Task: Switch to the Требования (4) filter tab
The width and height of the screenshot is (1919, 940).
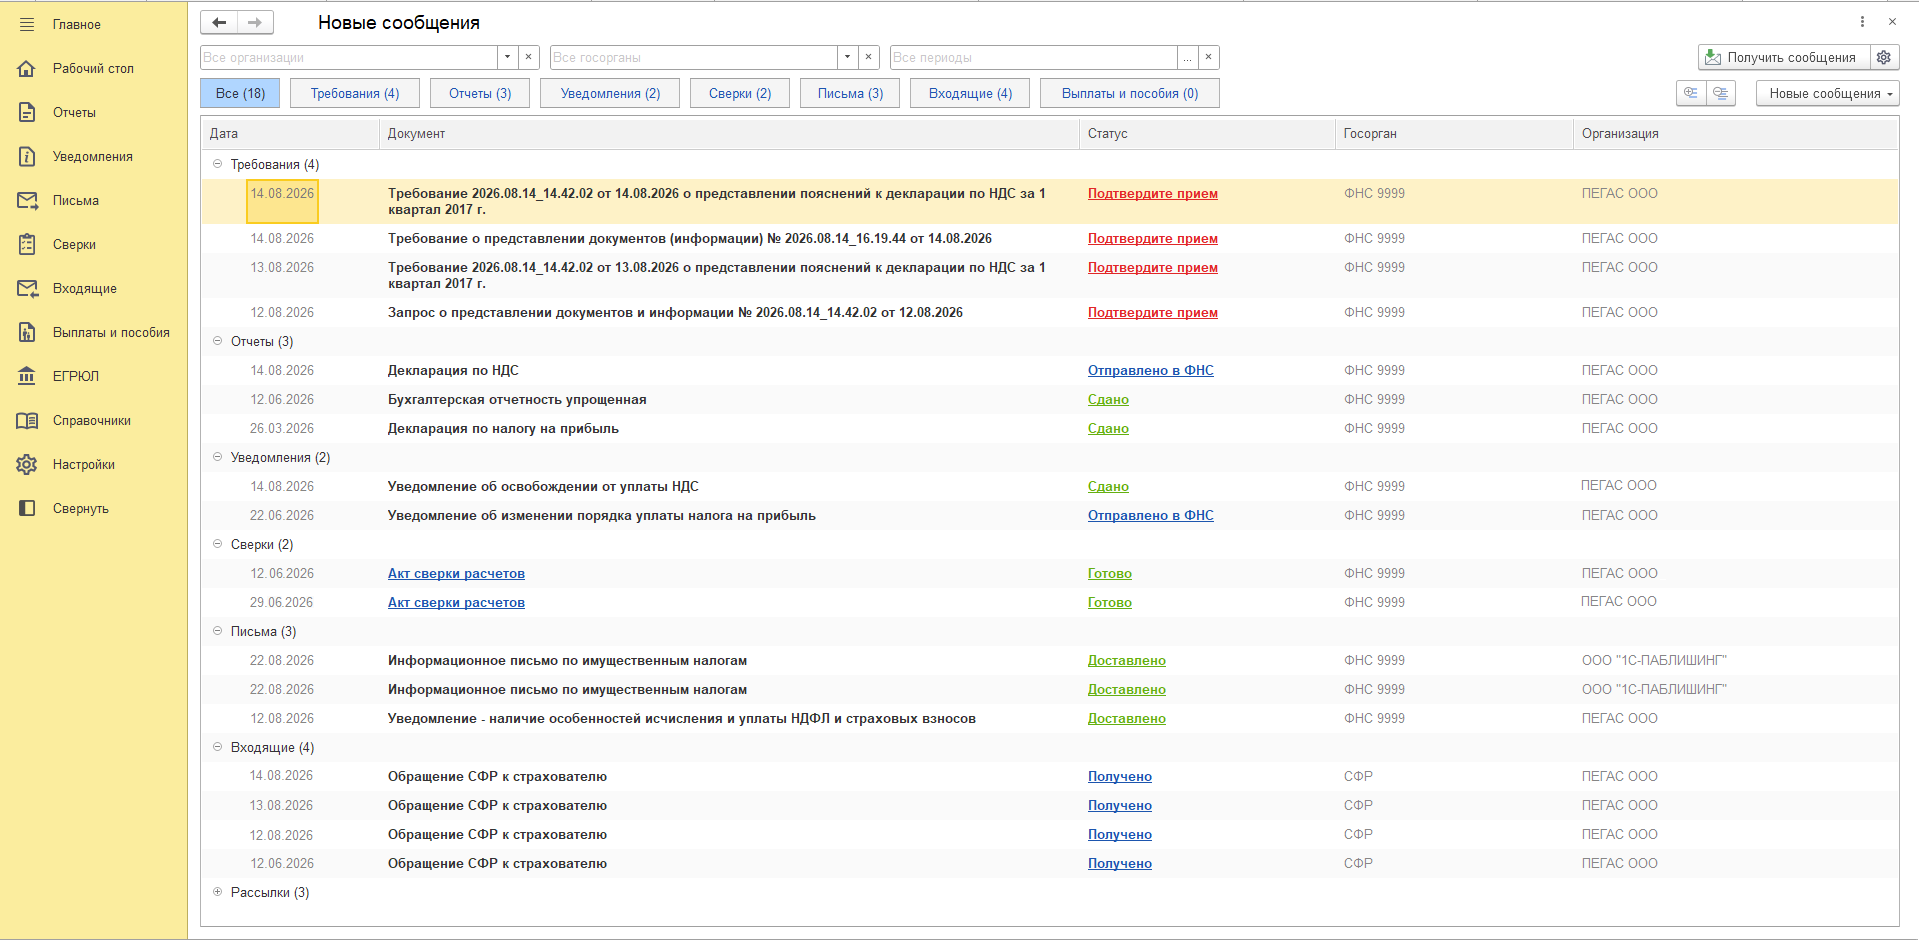Action: click(354, 93)
